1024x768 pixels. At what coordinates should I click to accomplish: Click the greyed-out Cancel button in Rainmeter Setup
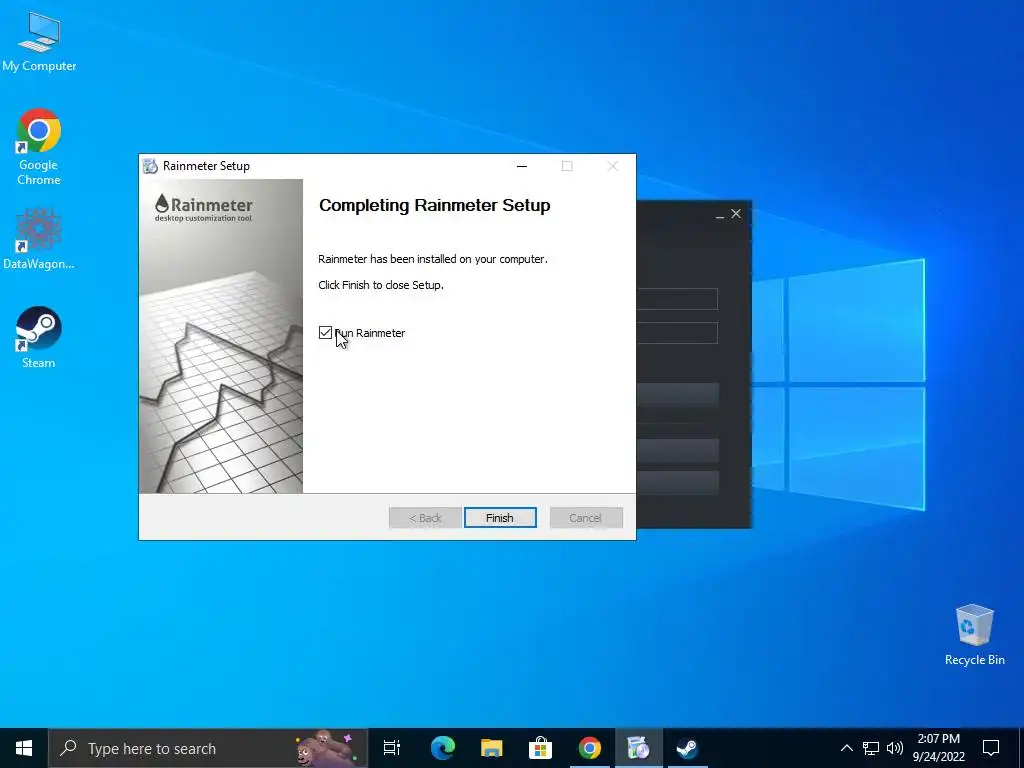pos(586,518)
